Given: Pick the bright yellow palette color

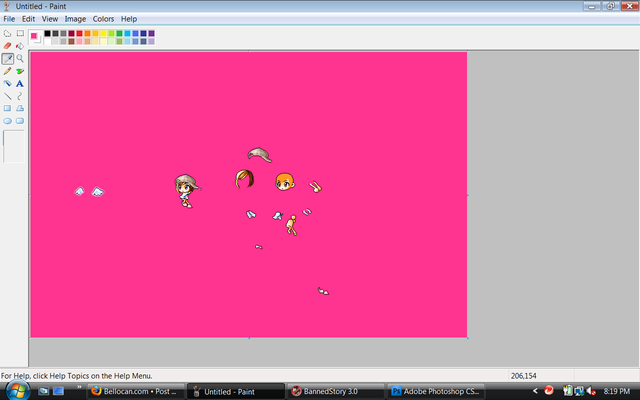Looking at the screenshot, I should (103, 33).
